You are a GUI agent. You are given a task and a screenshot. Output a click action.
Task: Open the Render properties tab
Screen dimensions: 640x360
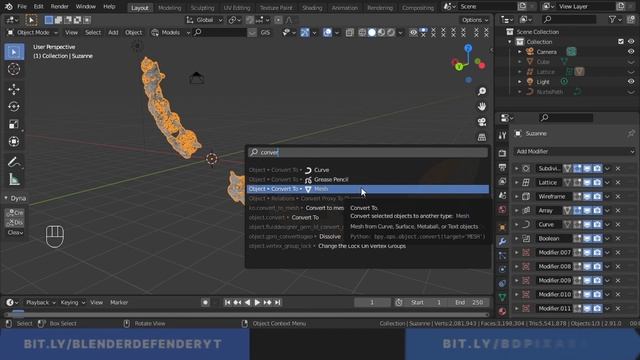[x=502, y=153]
